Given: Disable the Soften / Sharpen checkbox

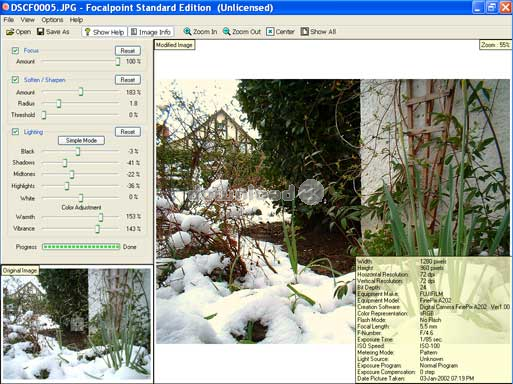Looking at the screenshot, I should tap(15, 80).
